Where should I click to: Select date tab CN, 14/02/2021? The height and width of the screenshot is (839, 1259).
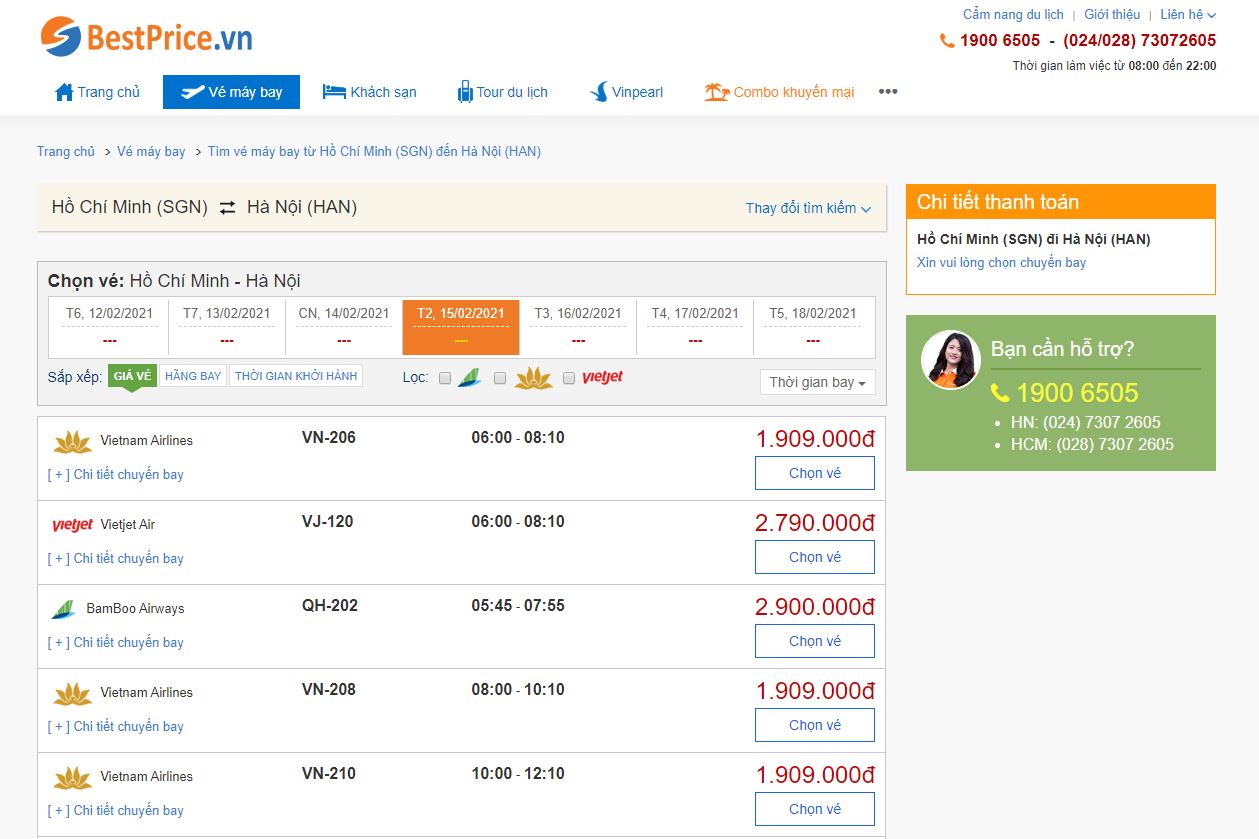[344, 327]
